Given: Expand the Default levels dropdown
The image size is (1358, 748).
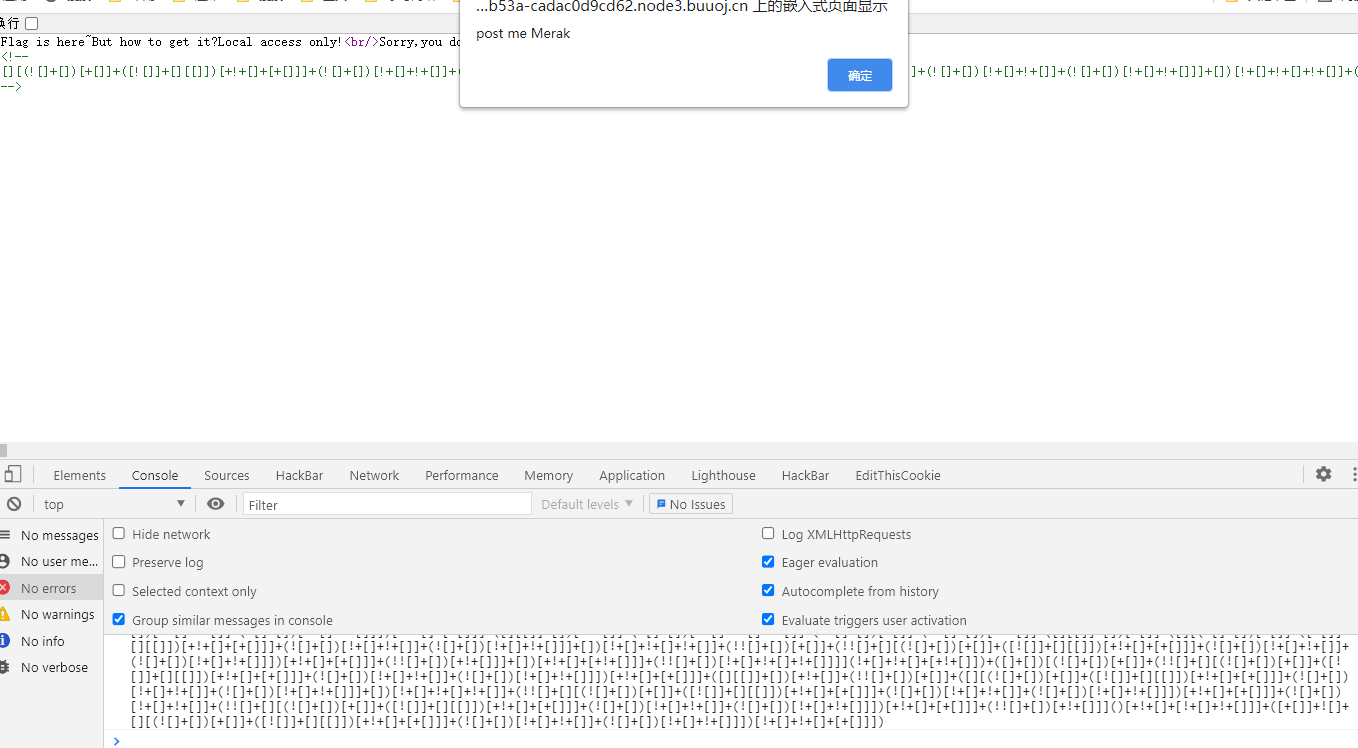Looking at the screenshot, I should 586,504.
